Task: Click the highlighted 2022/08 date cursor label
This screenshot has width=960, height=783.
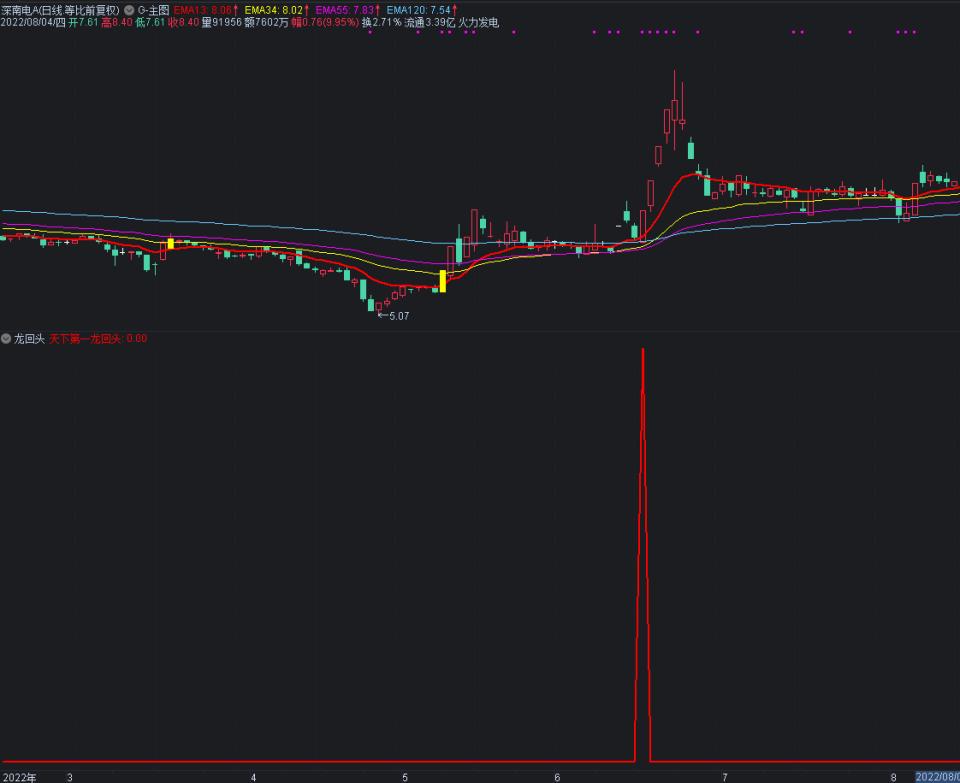Action: click(937, 777)
